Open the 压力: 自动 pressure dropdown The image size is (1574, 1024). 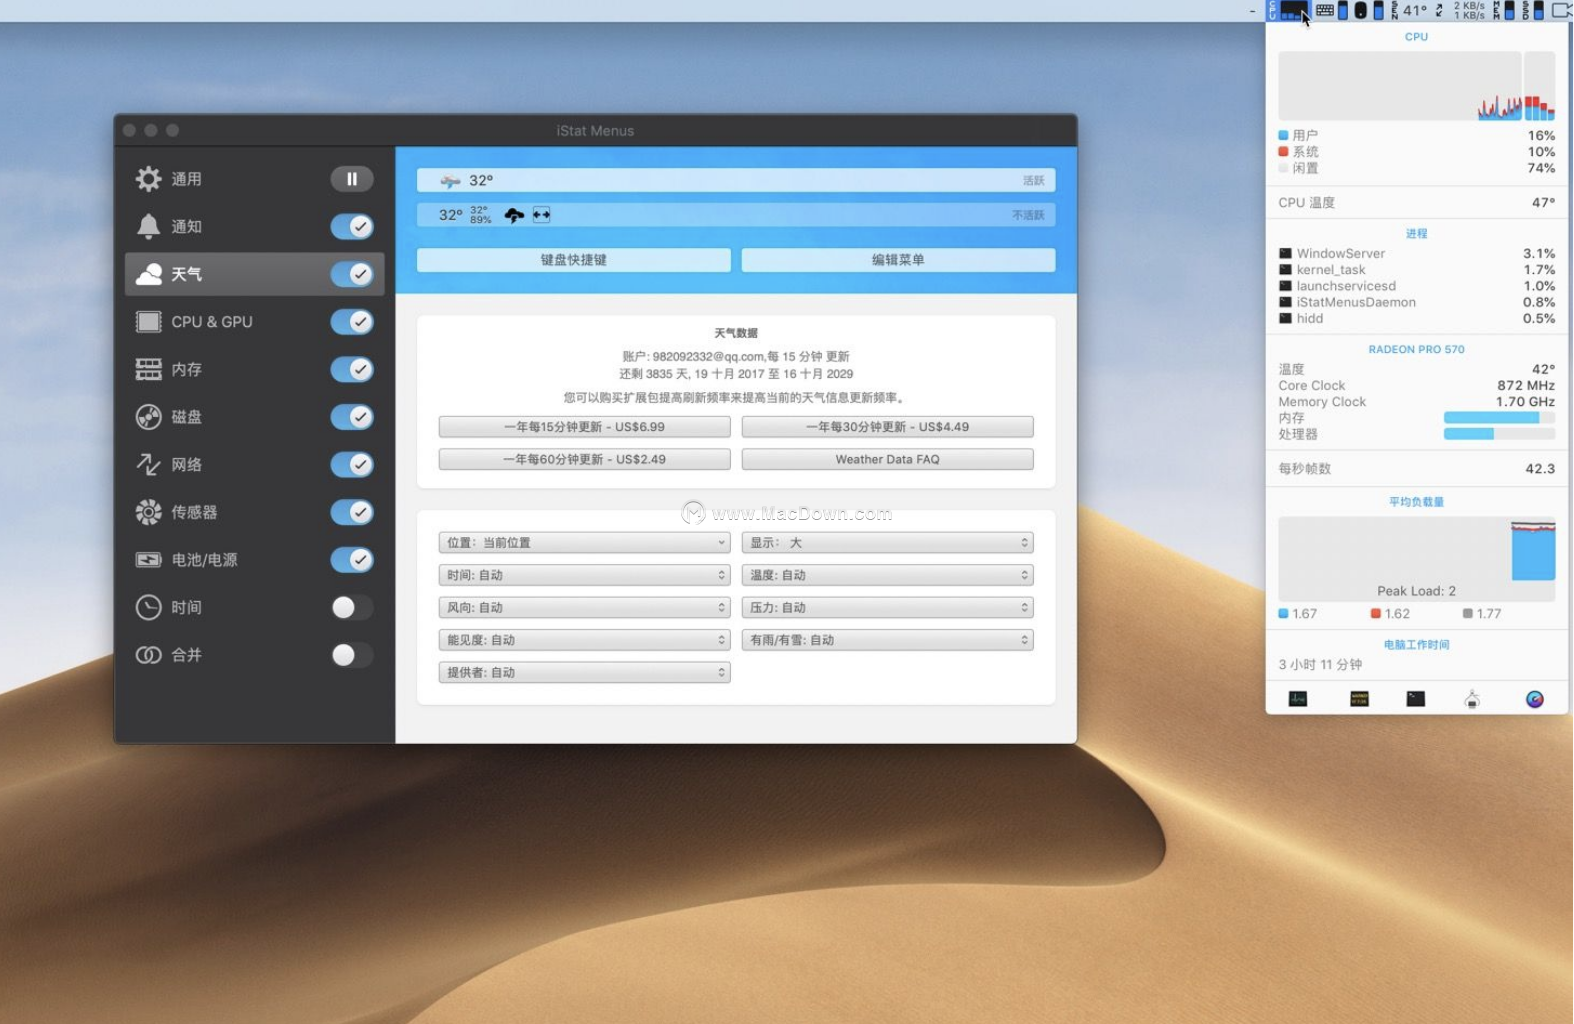tap(887, 608)
